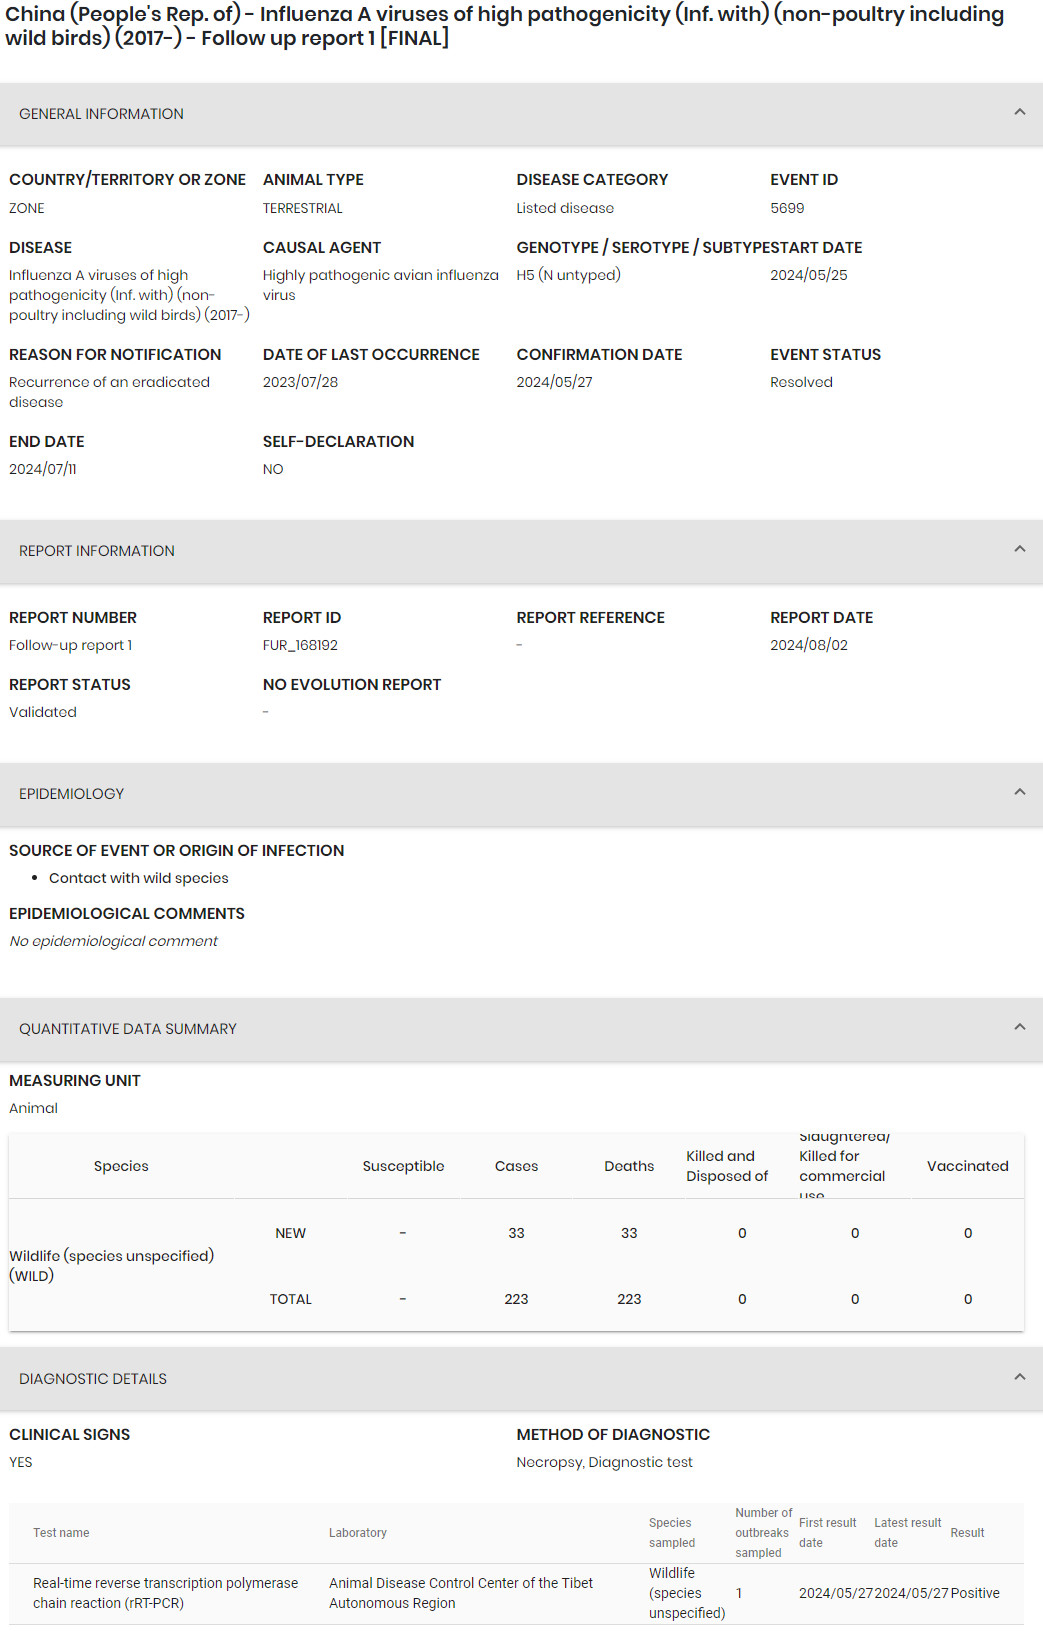Click the report title heading
This screenshot has width=1043, height=1631.
point(504,26)
